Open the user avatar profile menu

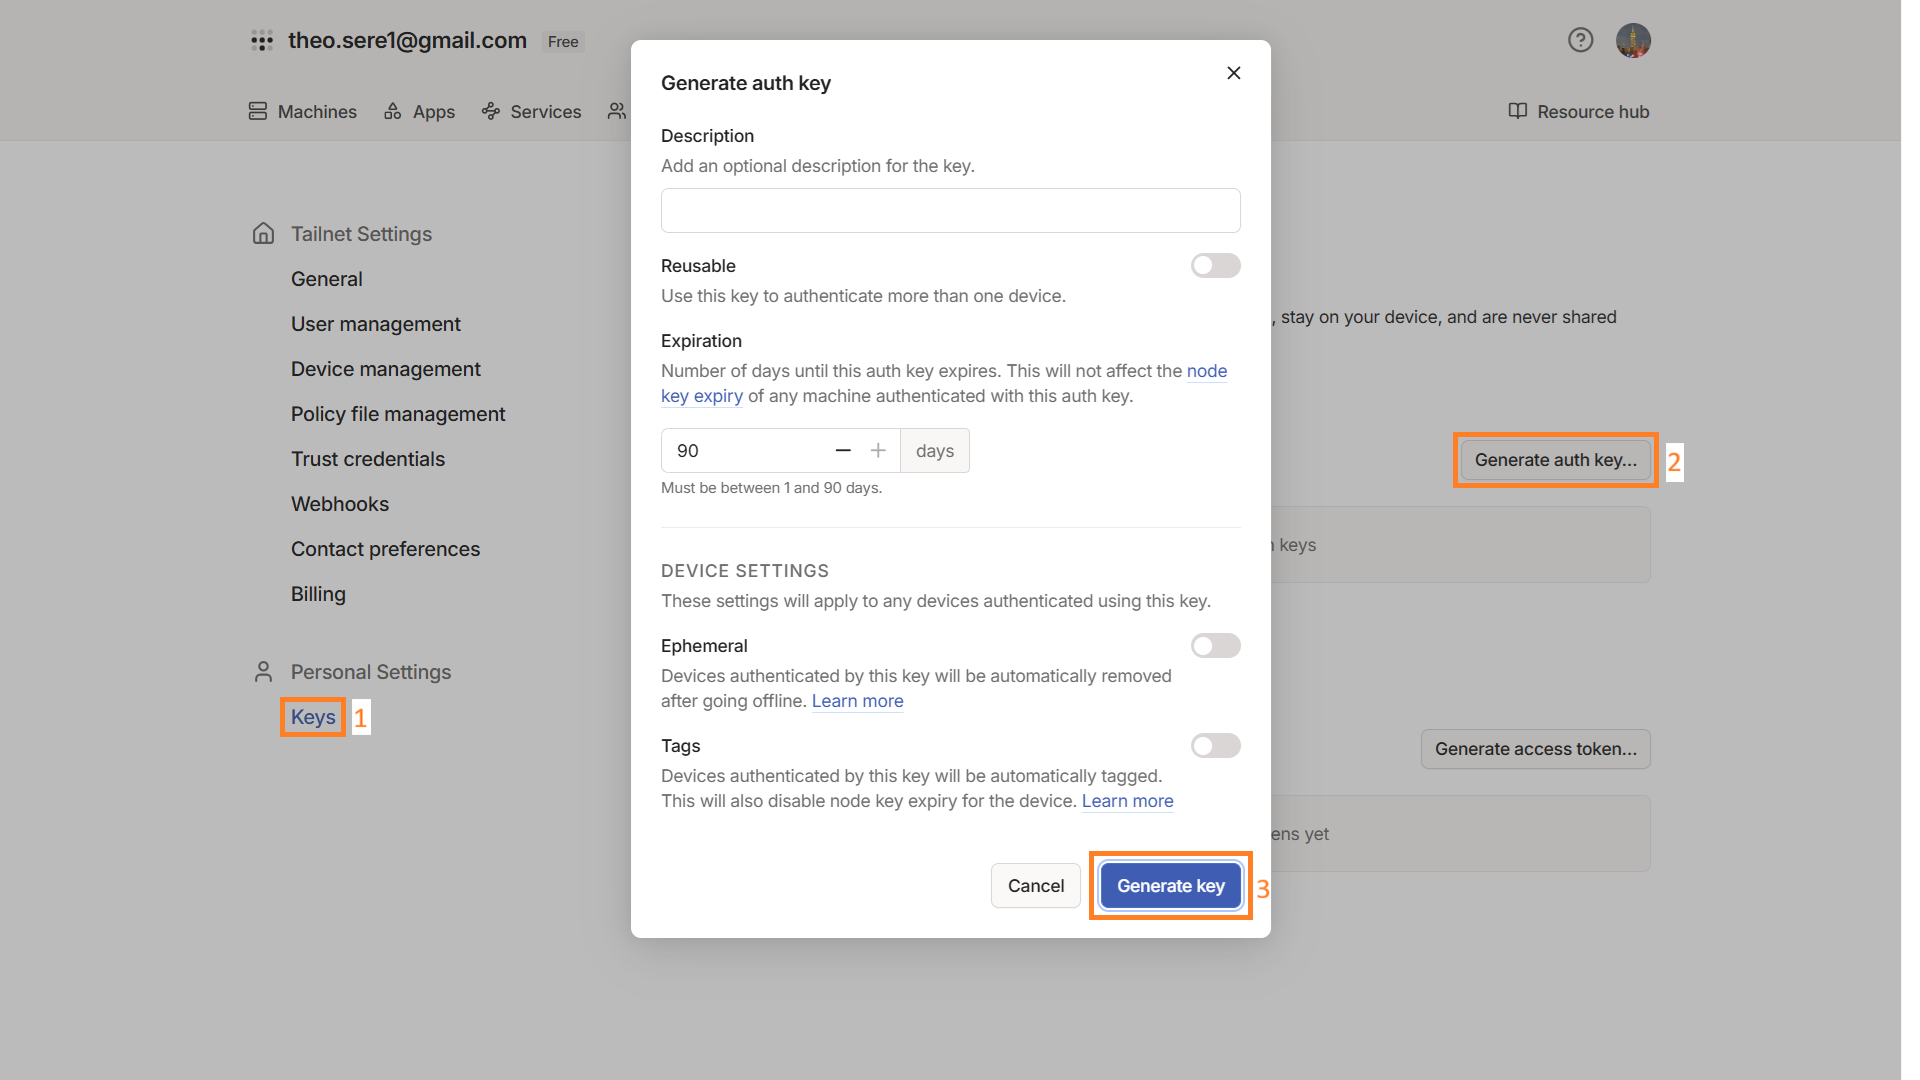(x=1633, y=40)
